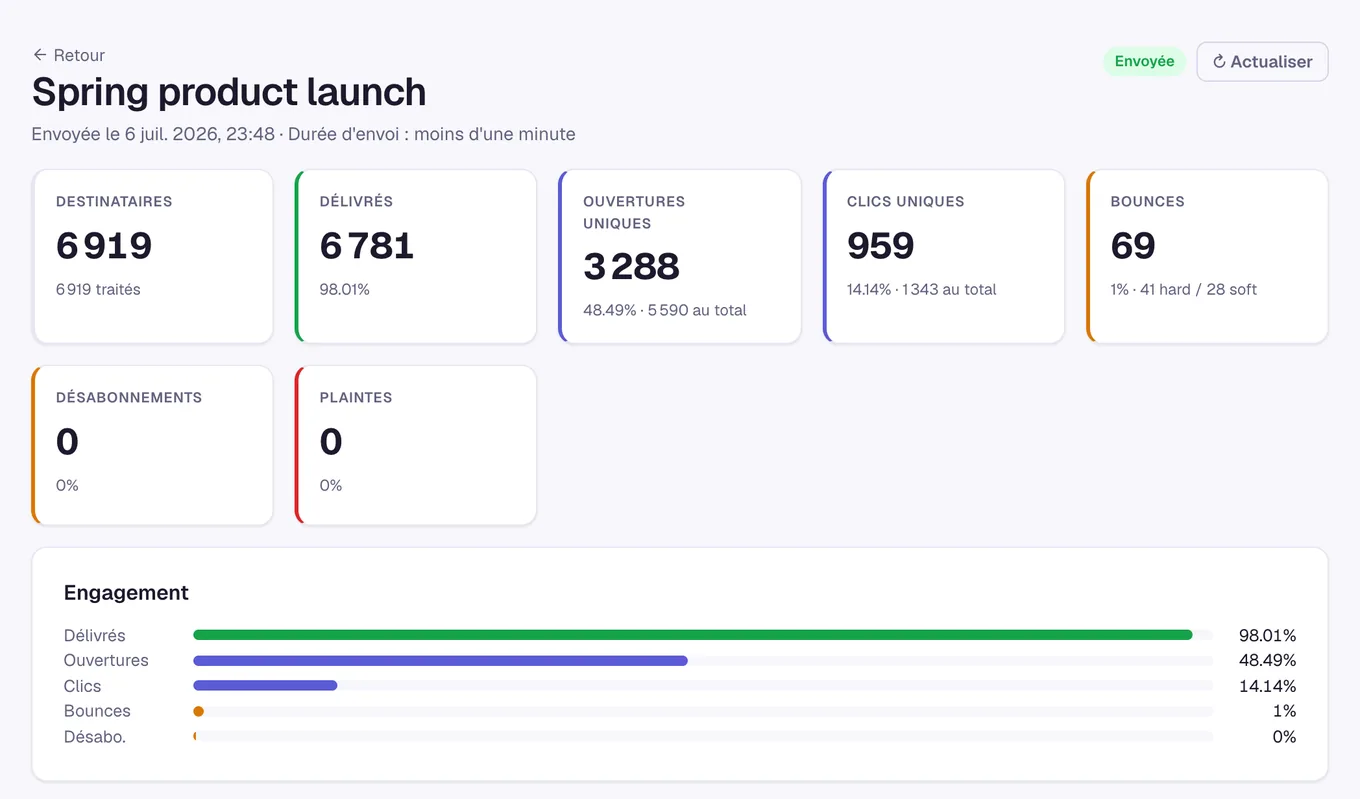
Task: Click the BOUNCES card label
Action: 1148,201
